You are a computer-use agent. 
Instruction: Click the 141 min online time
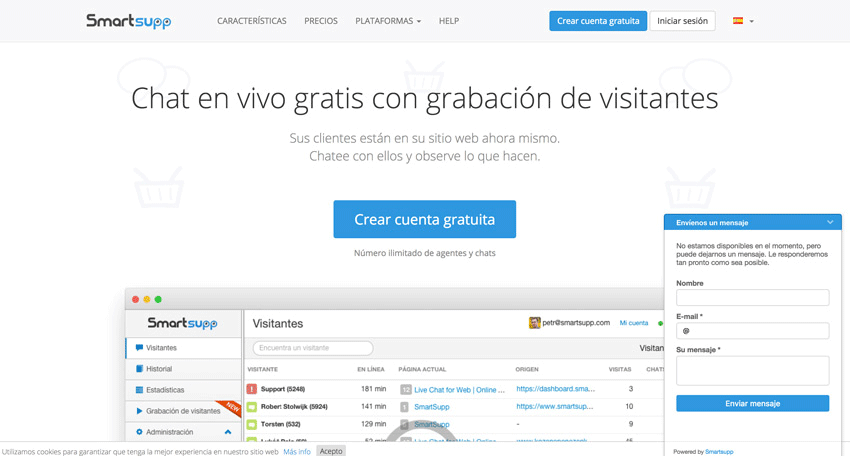[374, 407]
